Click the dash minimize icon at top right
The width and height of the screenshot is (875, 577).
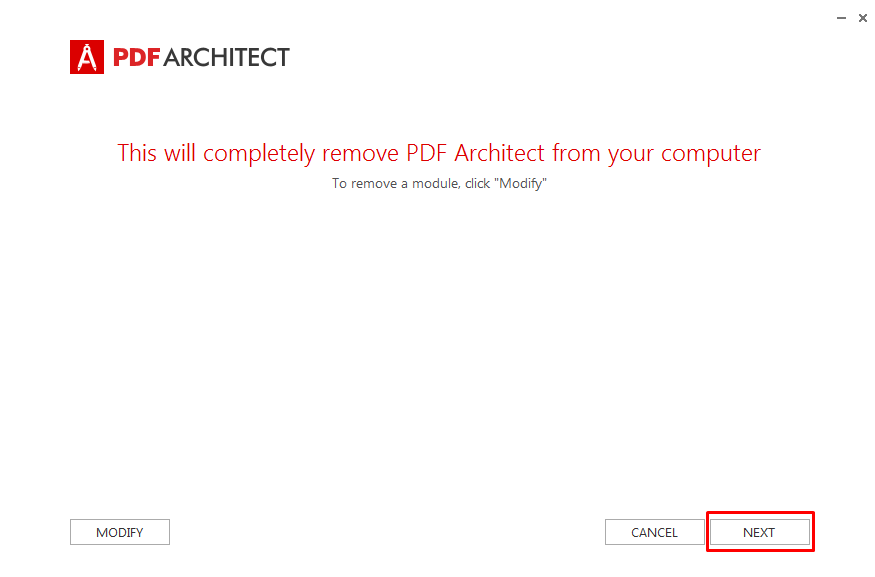click(x=841, y=18)
